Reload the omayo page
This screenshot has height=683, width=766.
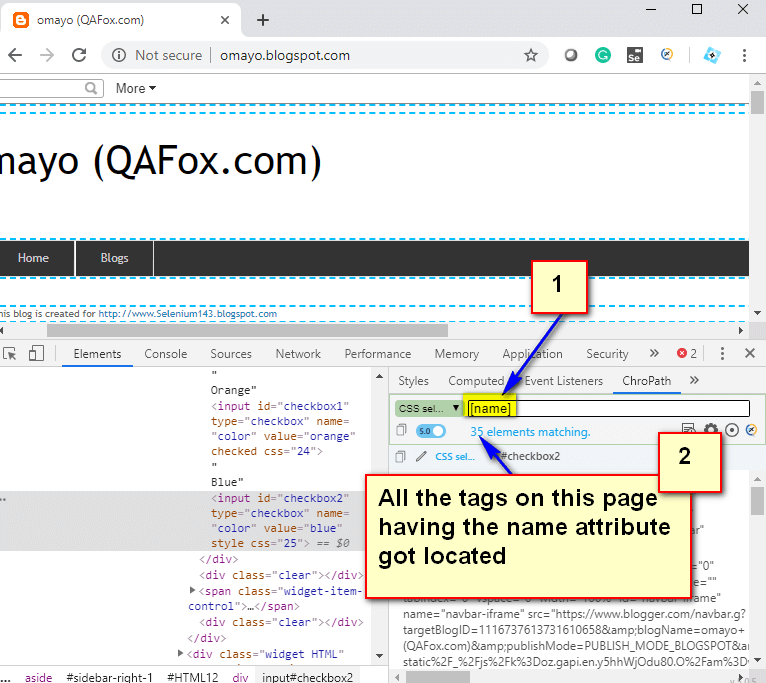(79, 55)
